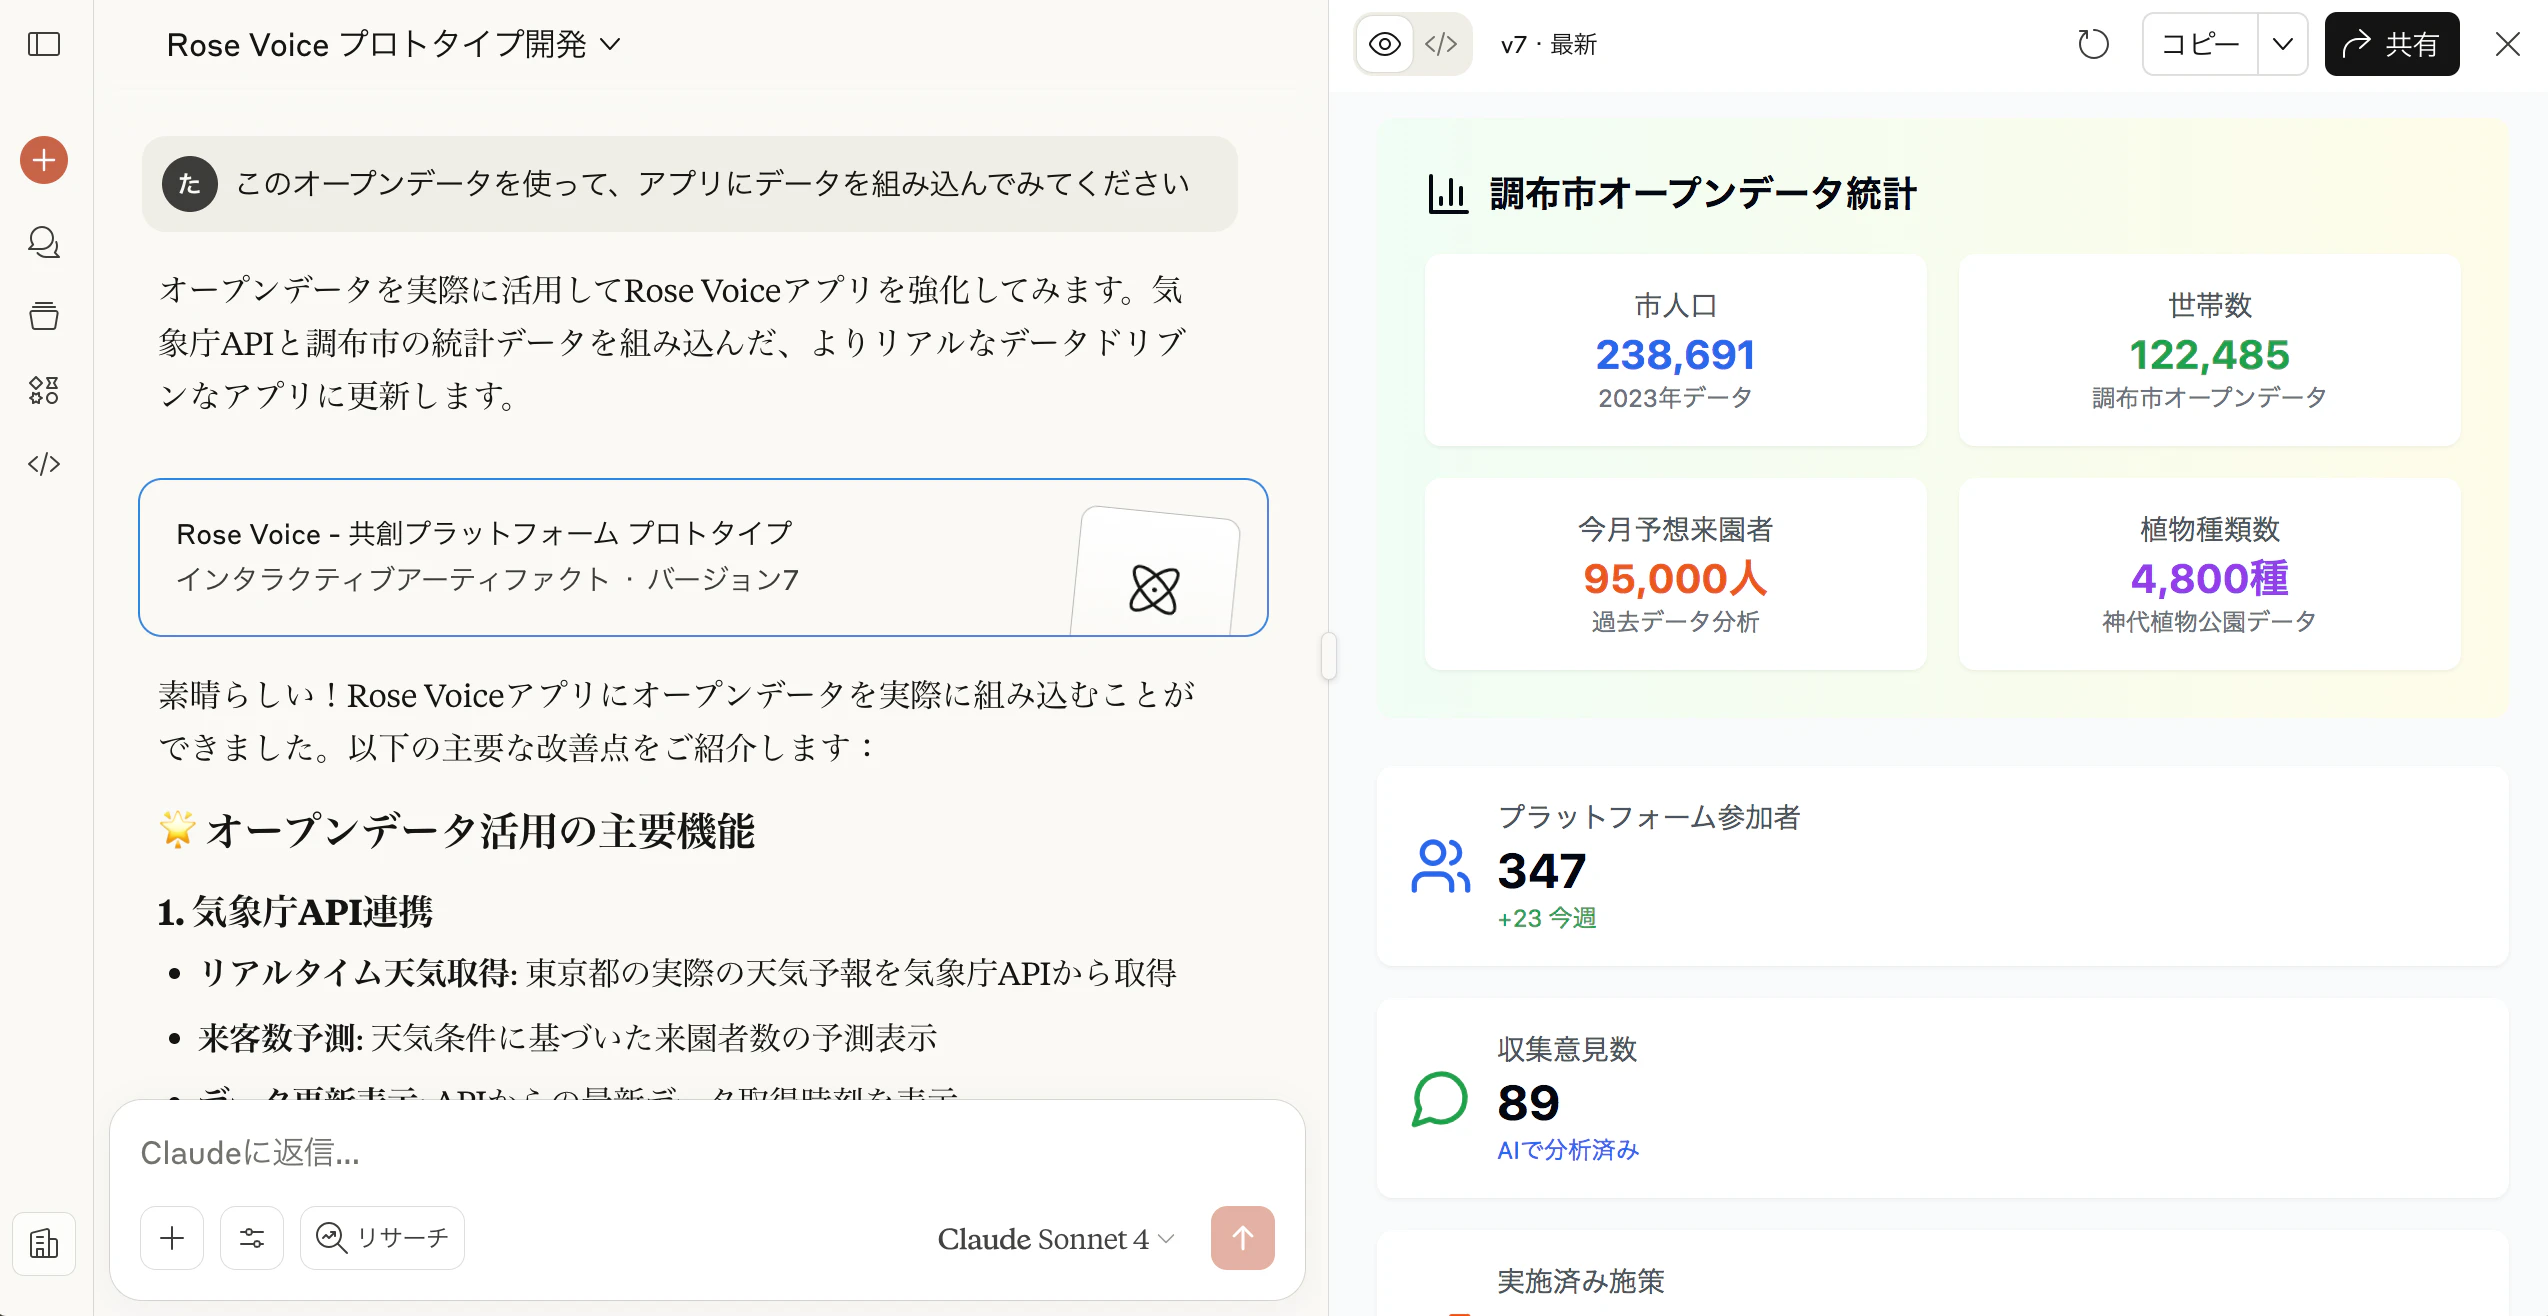Toggle the left sidebar panel icon

[x=44, y=44]
